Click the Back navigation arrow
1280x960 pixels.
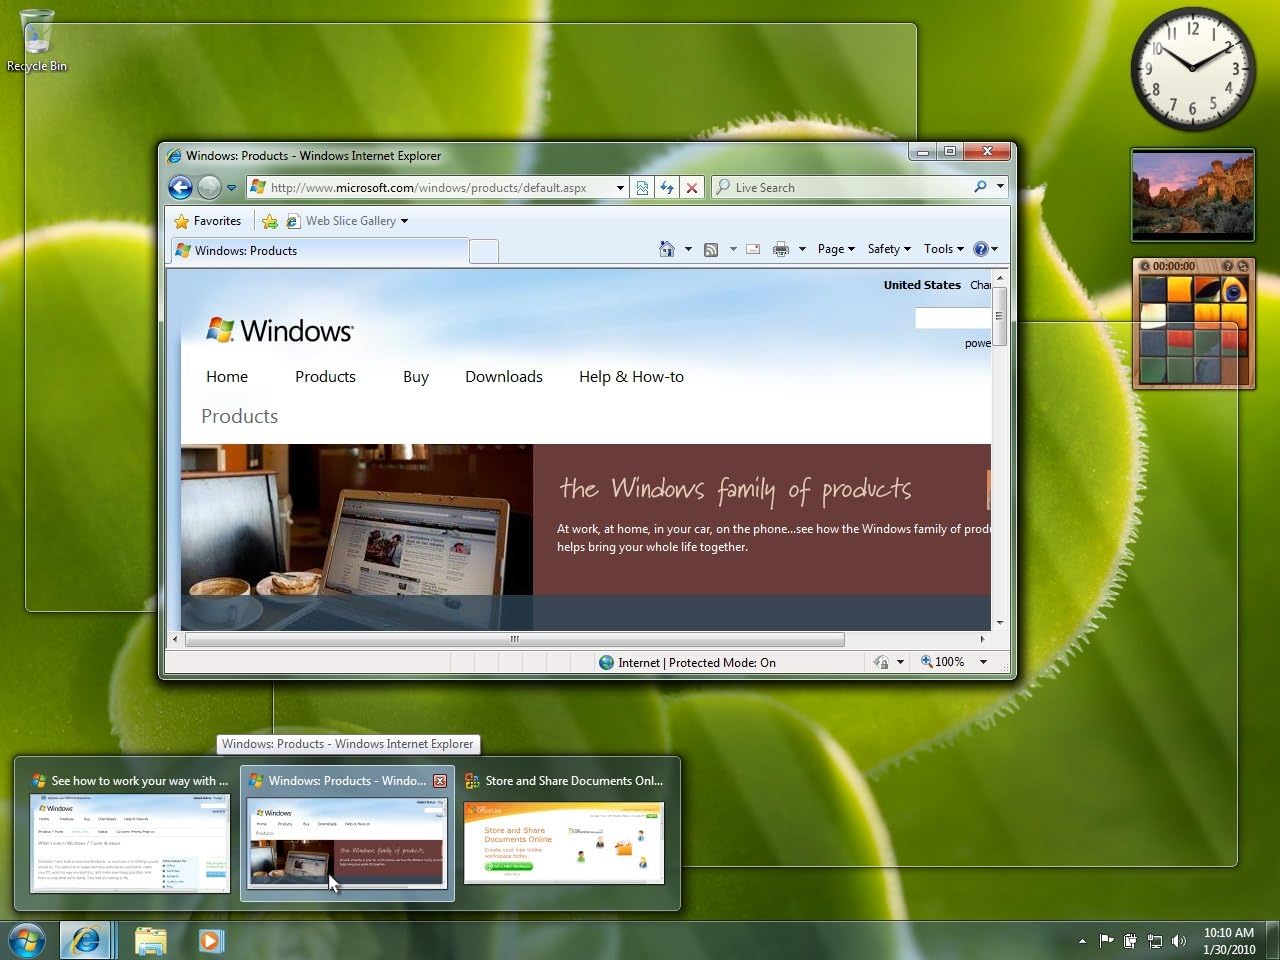coord(180,187)
